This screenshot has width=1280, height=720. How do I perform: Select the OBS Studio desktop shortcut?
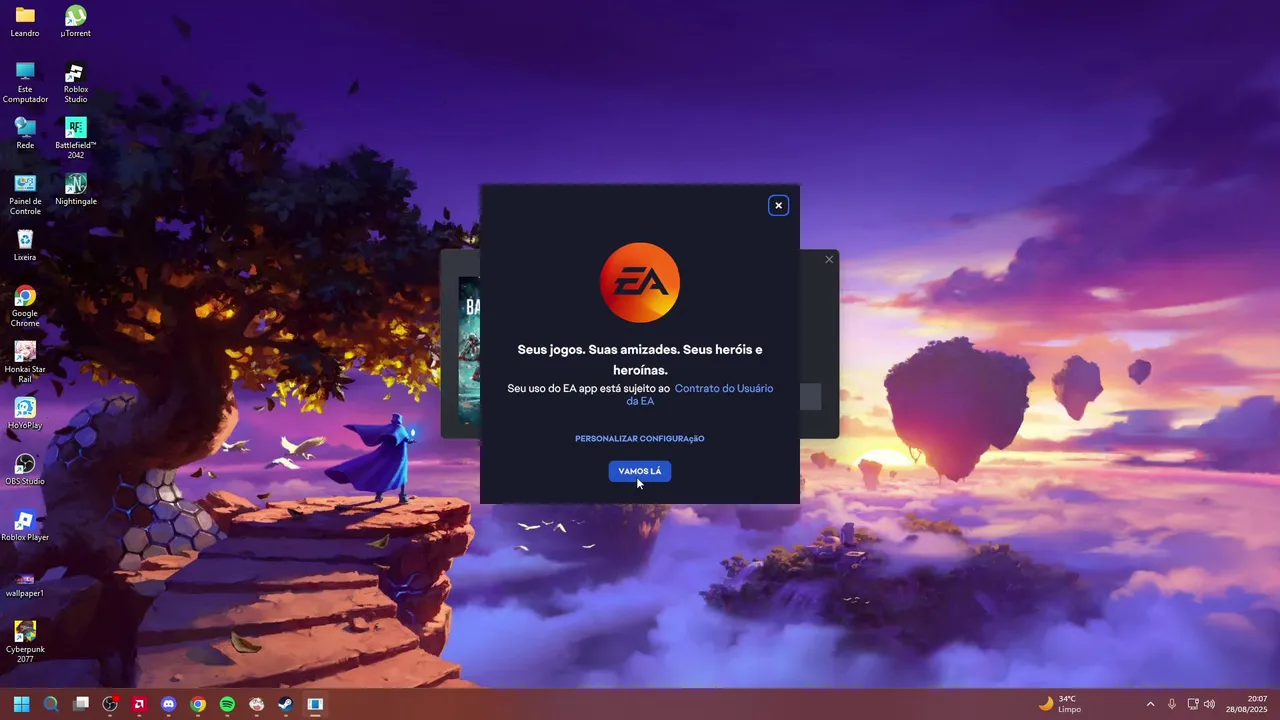(25, 469)
